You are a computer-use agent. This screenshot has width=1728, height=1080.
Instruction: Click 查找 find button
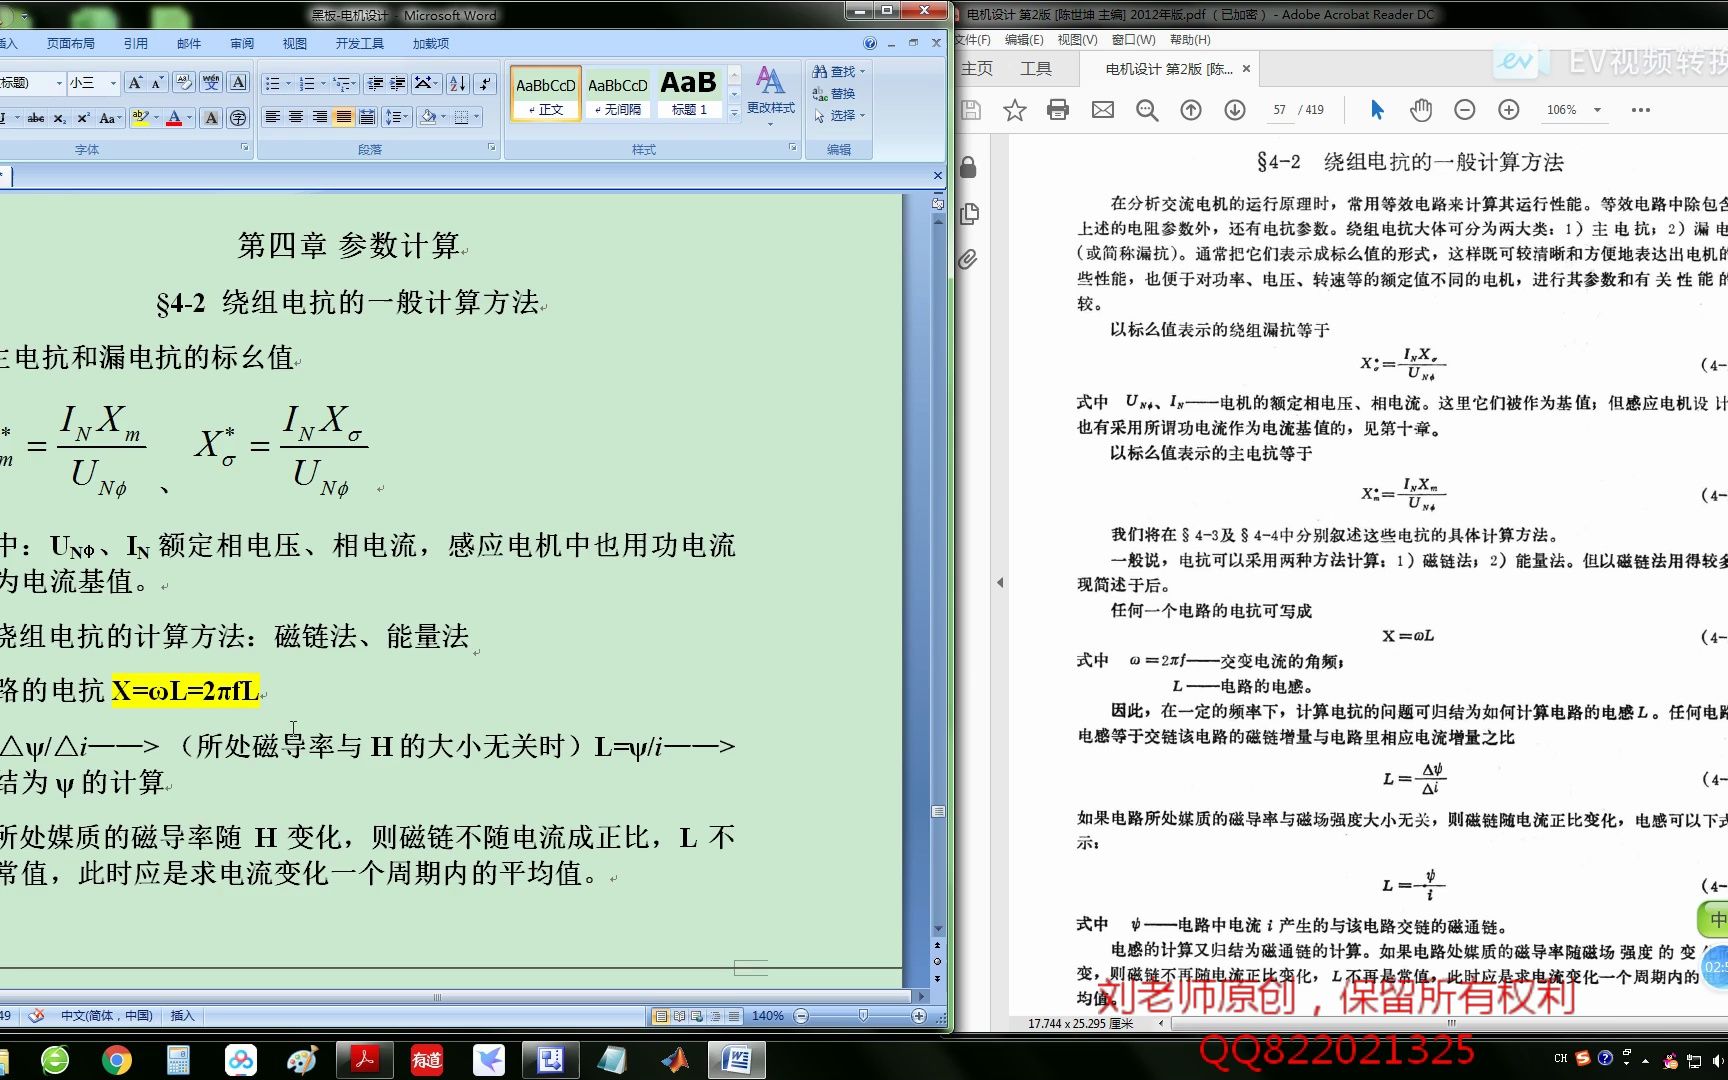[x=838, y=72]
